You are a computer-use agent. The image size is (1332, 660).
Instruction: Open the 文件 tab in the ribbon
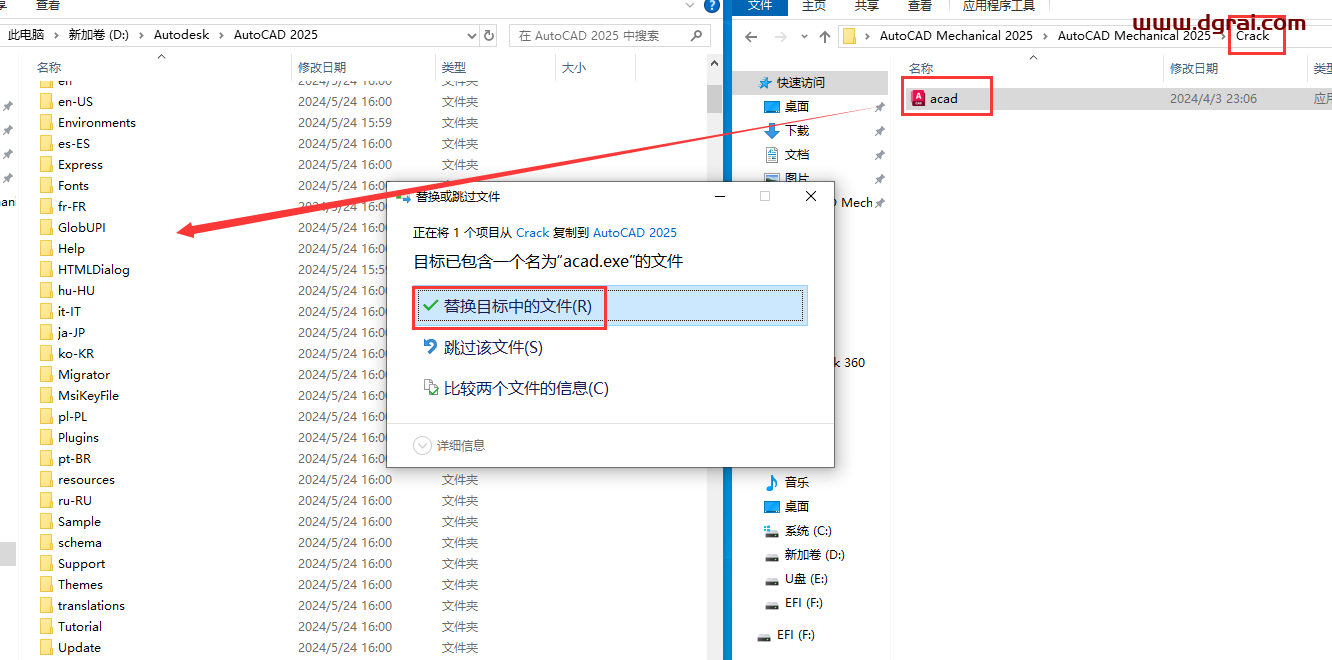pyautogui.click(x=760, y=6)
